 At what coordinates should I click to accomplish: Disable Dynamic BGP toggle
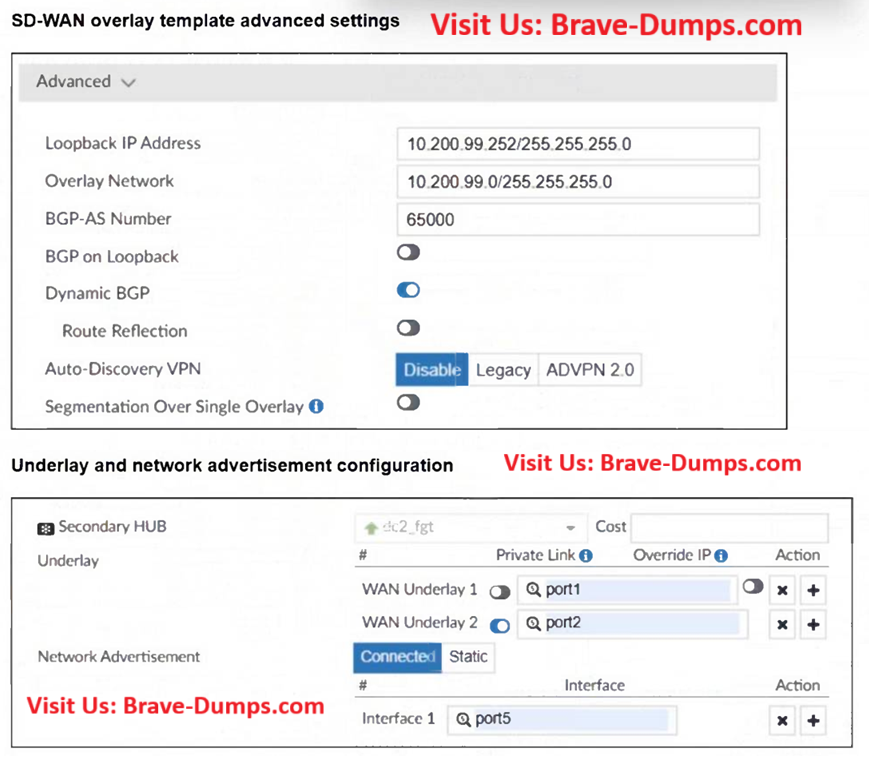(x=408, y=291)
